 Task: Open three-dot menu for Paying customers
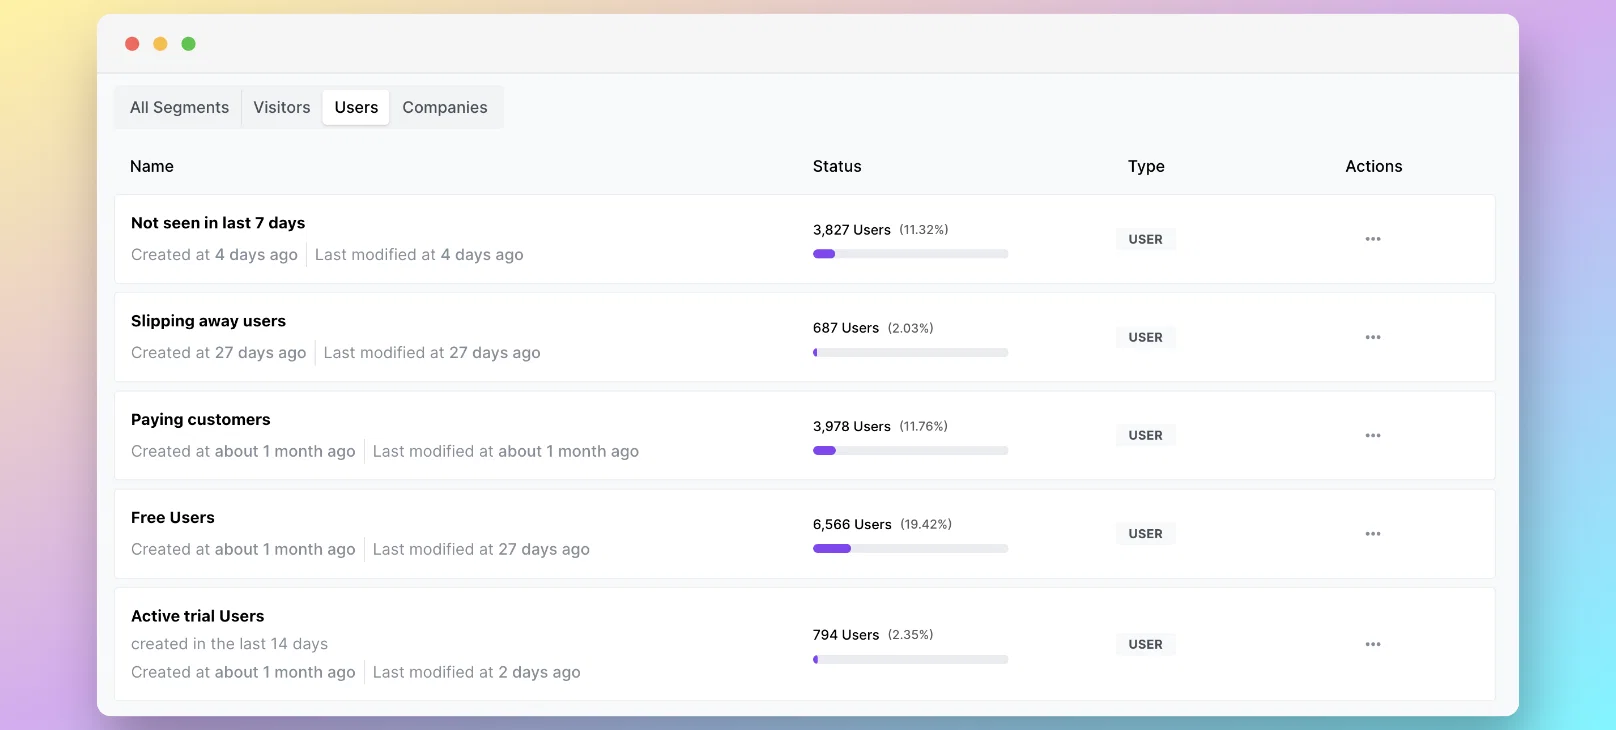pyautogui.click(x=1373, y=435)
